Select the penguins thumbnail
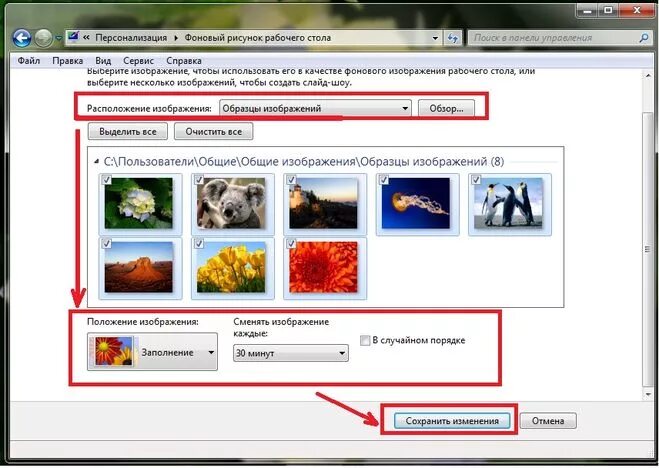This screenshot has width=659, height=468. [508, 203]
